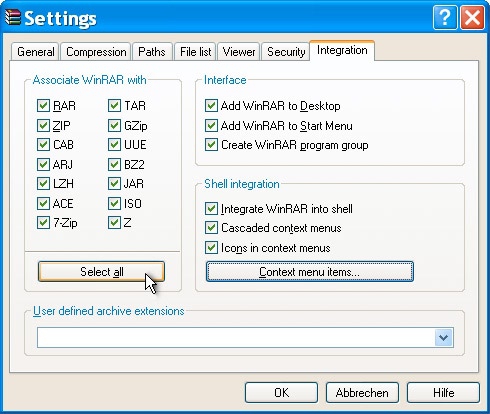490x414 pixels.
Task: Disable Add WinRAR to Desktop
Action: [x=211, y=106]
